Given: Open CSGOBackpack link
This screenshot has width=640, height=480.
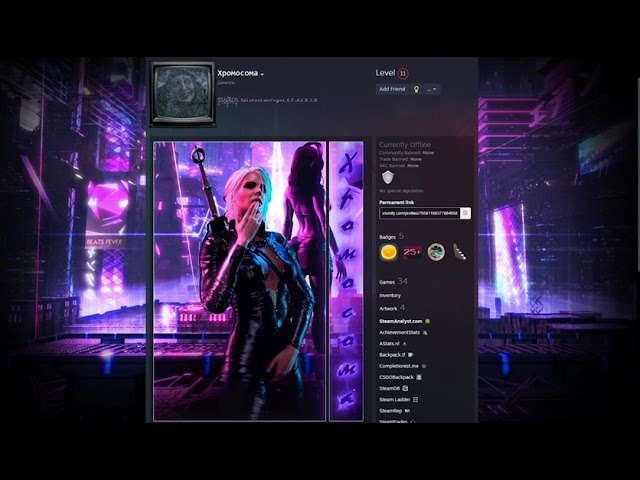Looking at the screenshot, I should pyautogui.click(x=396, y=377).
